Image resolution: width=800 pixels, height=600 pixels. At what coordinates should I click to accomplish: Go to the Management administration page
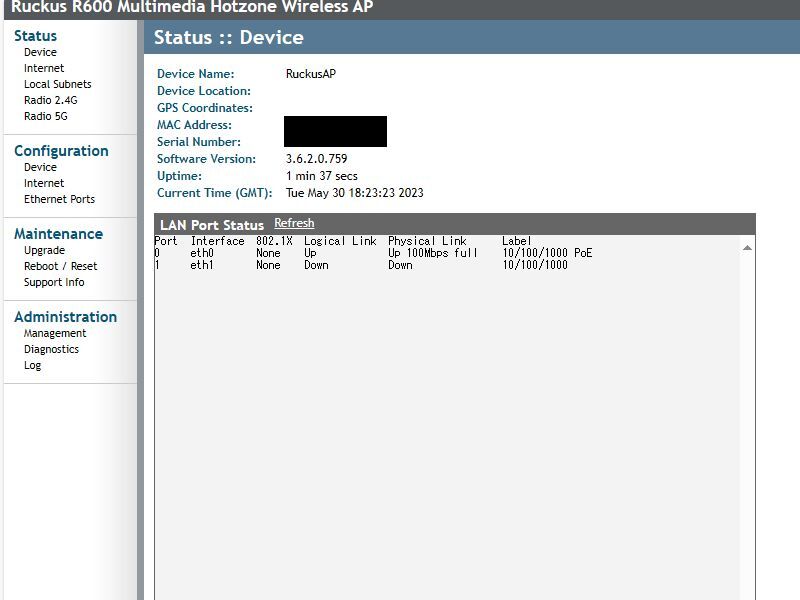point(55,333)
